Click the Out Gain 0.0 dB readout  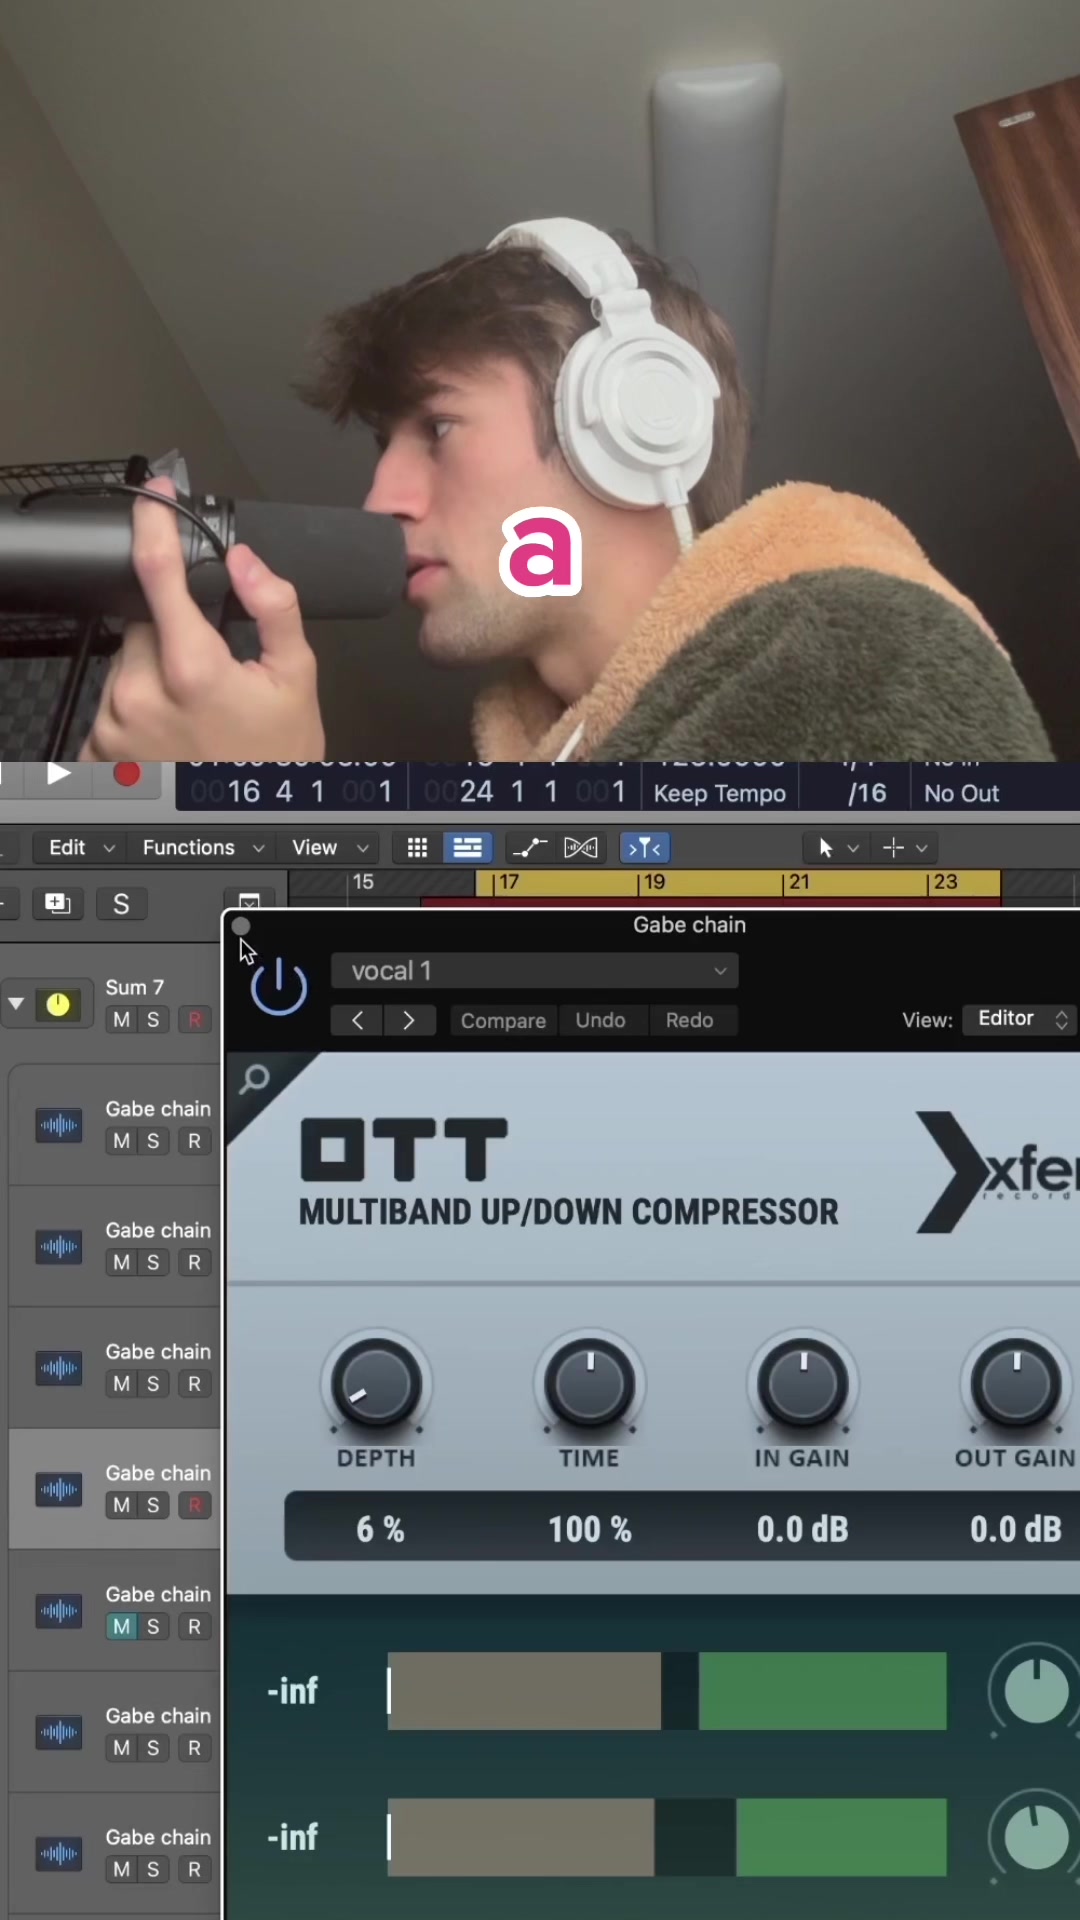coord(1015,1529)
